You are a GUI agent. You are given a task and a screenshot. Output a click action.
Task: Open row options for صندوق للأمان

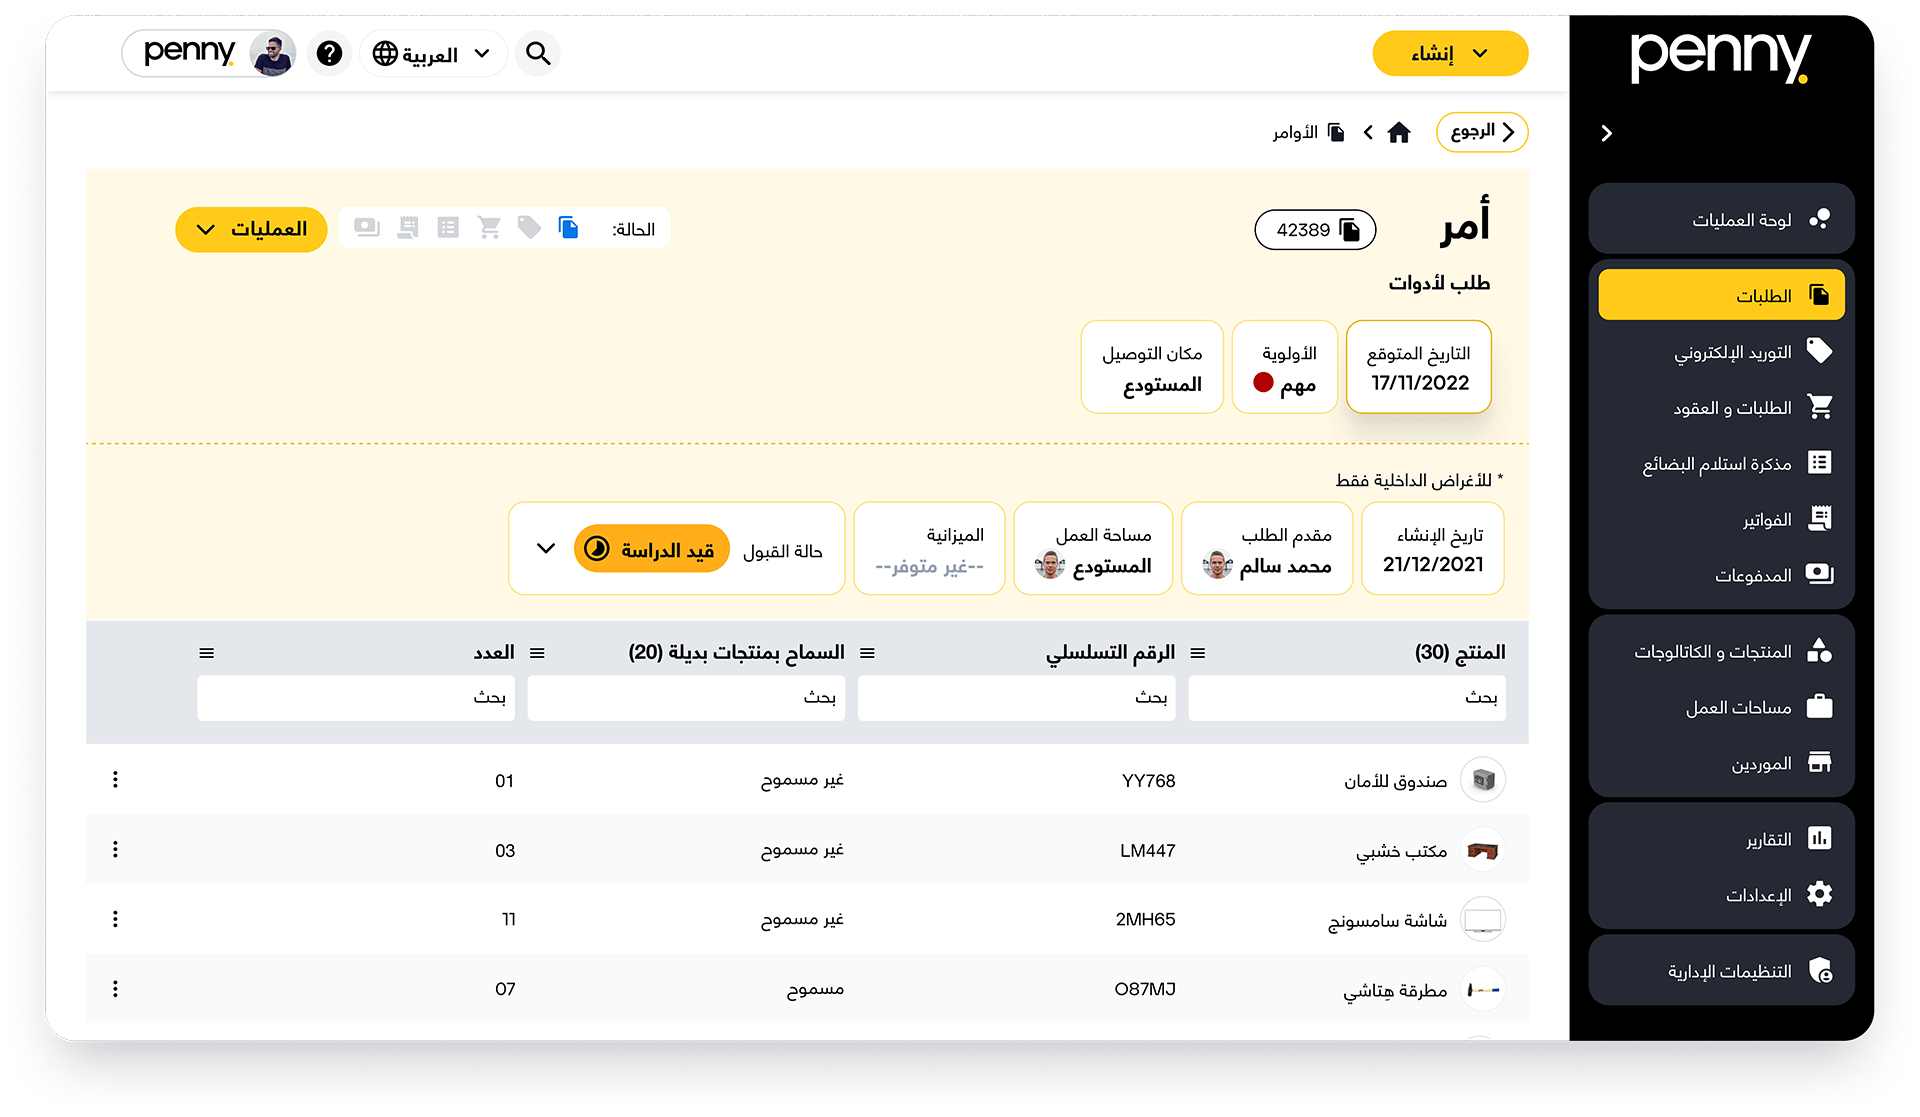click(116, 780)
